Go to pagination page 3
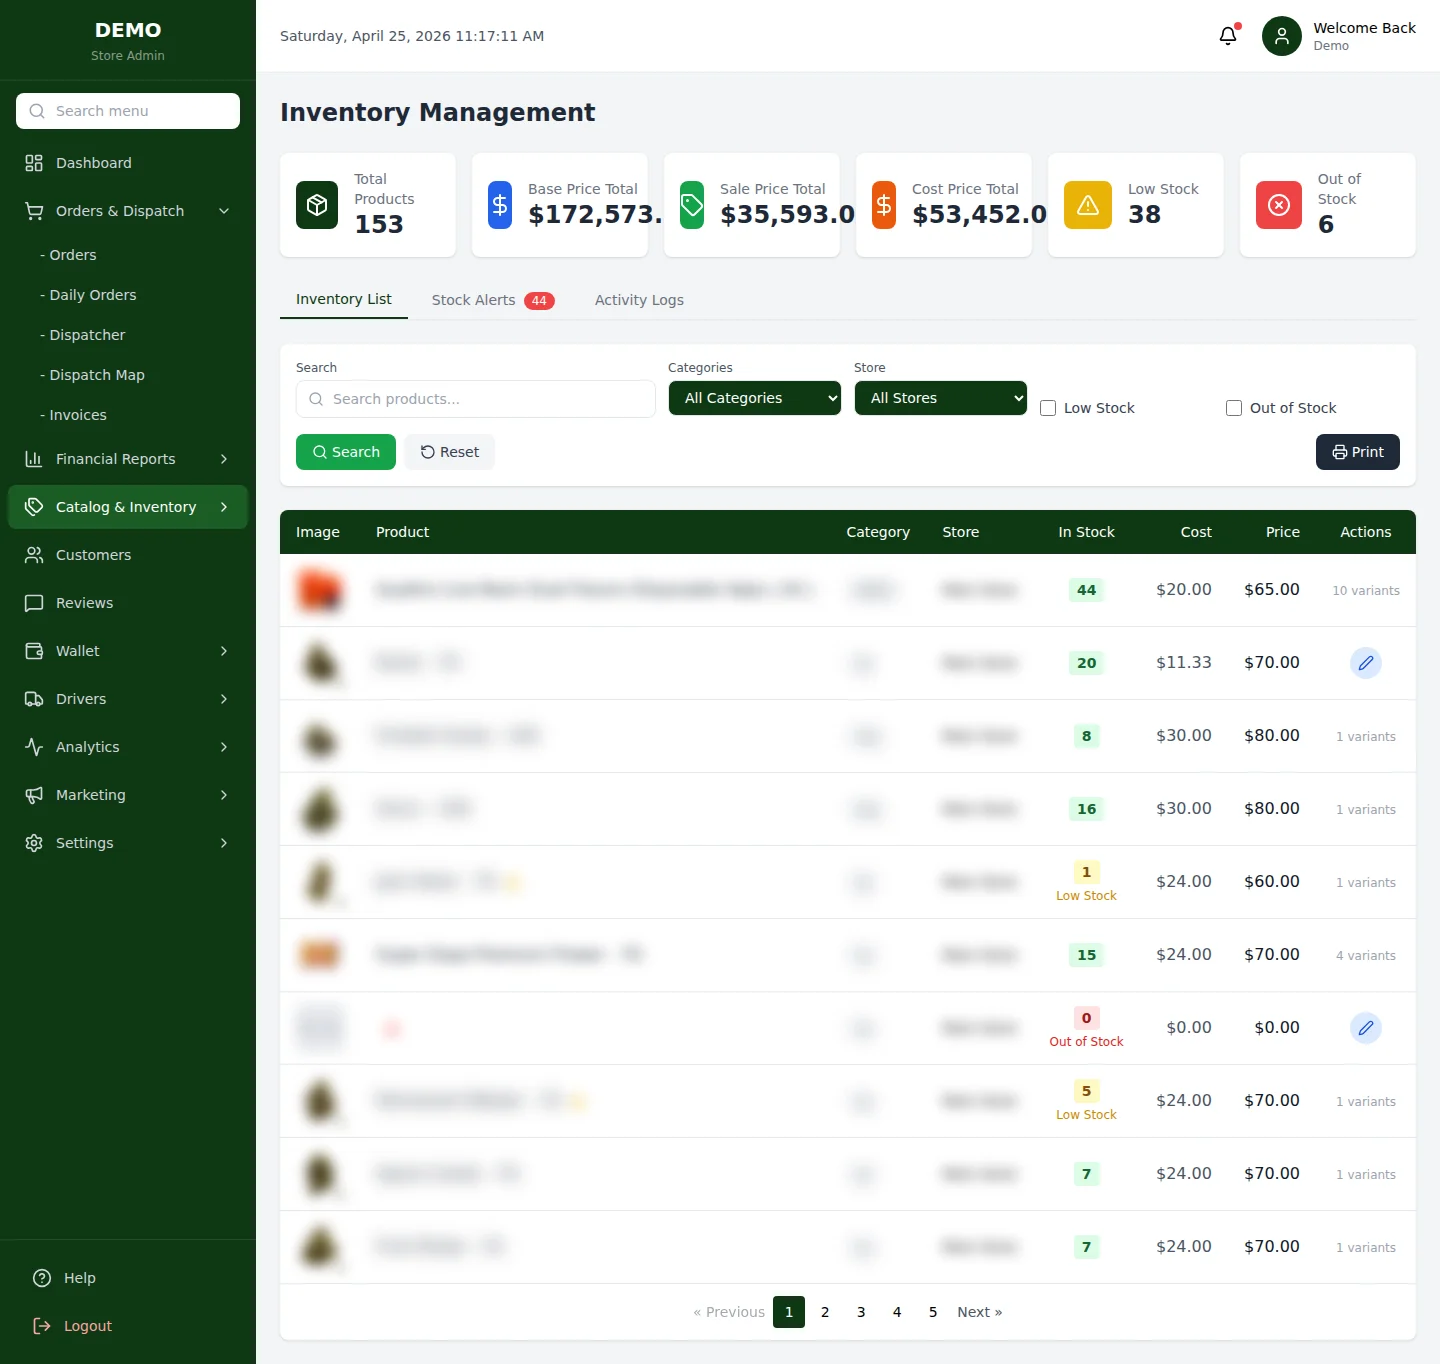 pos(861,1311)
